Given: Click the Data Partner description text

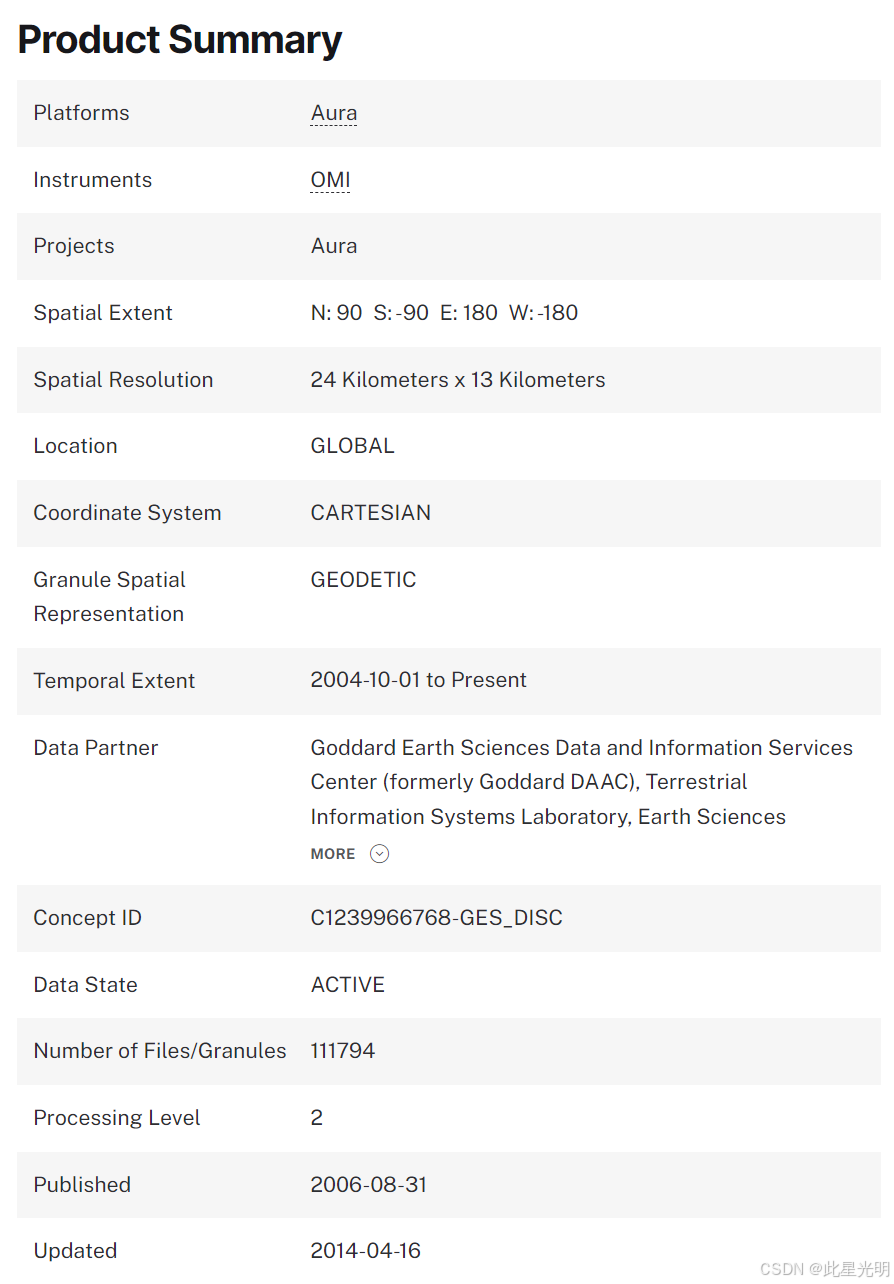Looking at the screenshot, I should coord(582,782).
